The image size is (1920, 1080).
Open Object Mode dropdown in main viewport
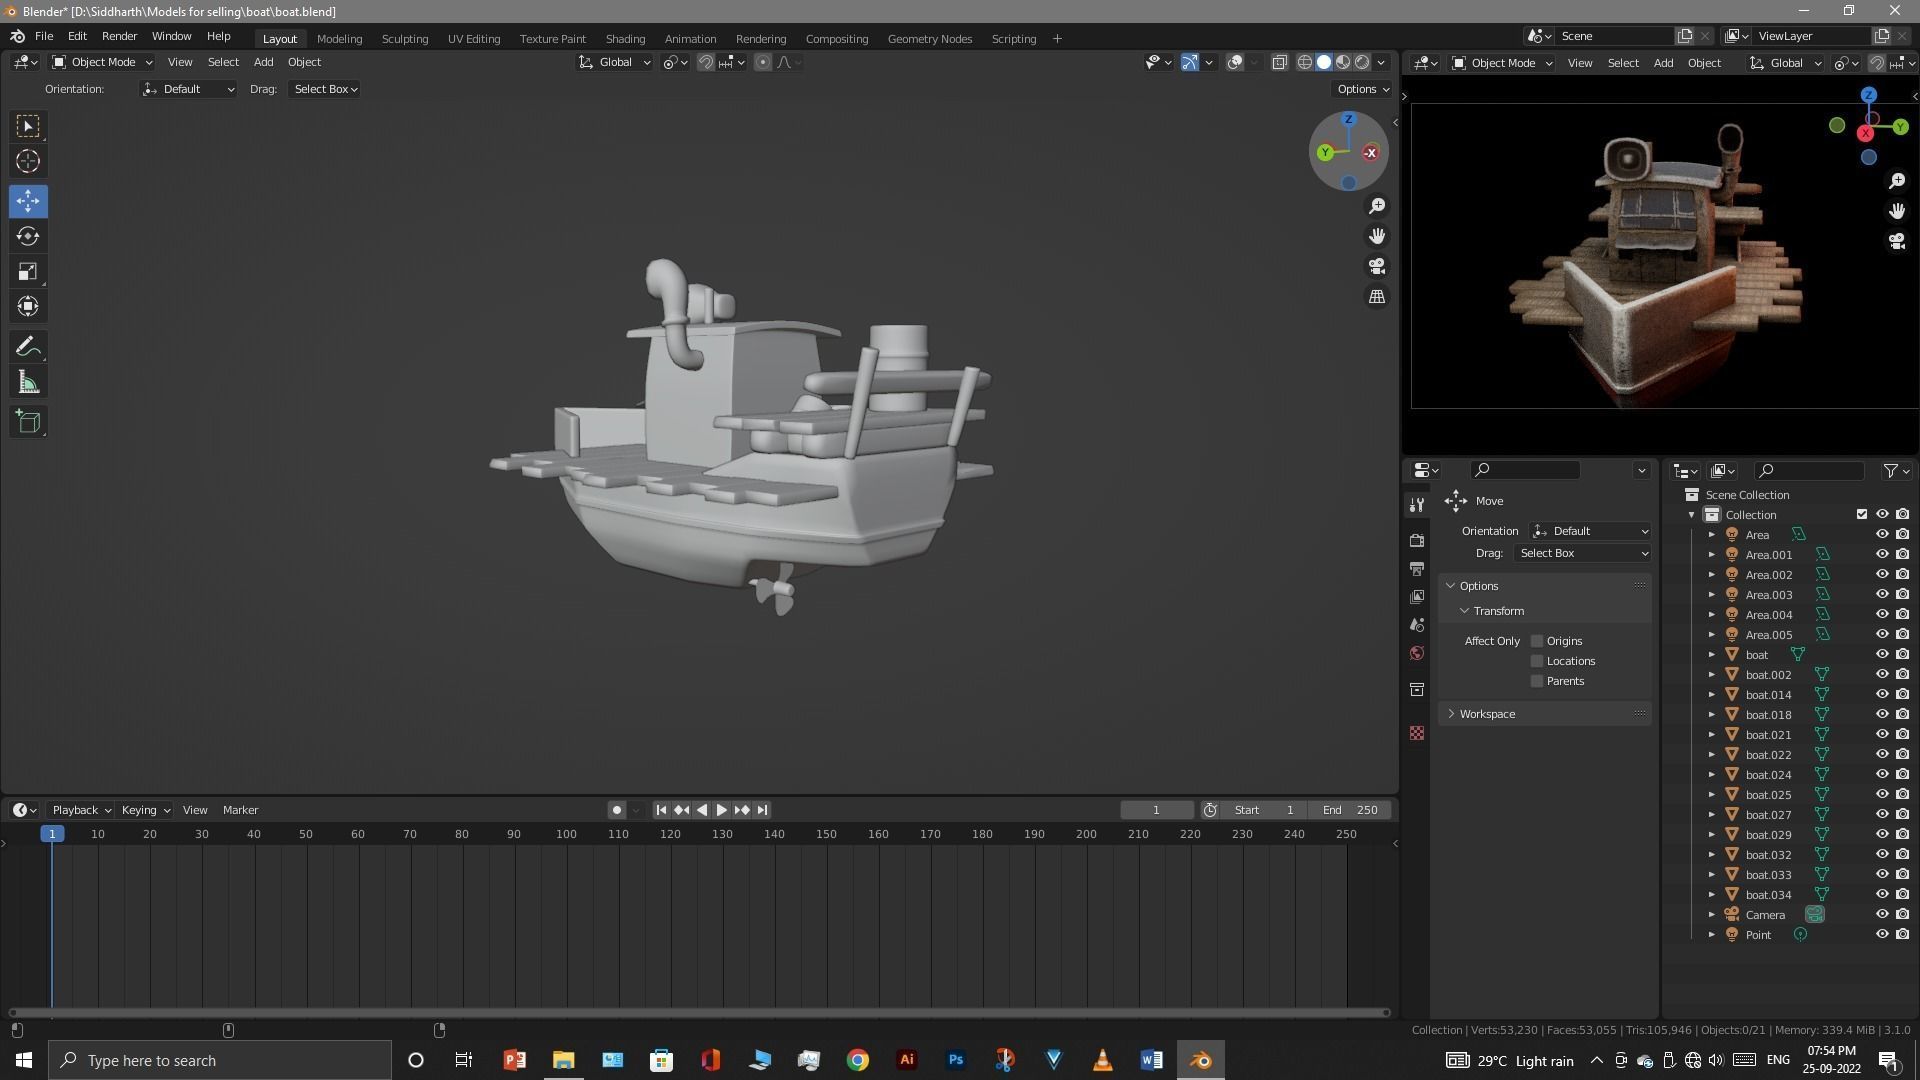coord(102,62)
